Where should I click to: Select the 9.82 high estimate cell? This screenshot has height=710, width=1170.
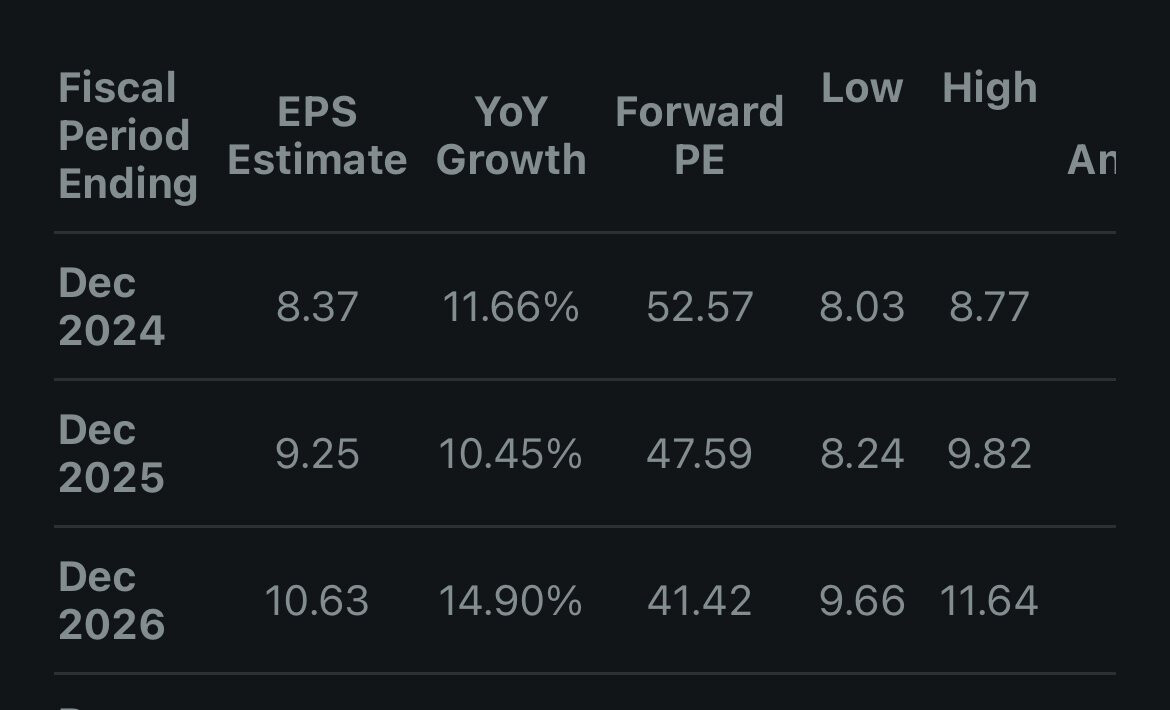coord(989,454)
